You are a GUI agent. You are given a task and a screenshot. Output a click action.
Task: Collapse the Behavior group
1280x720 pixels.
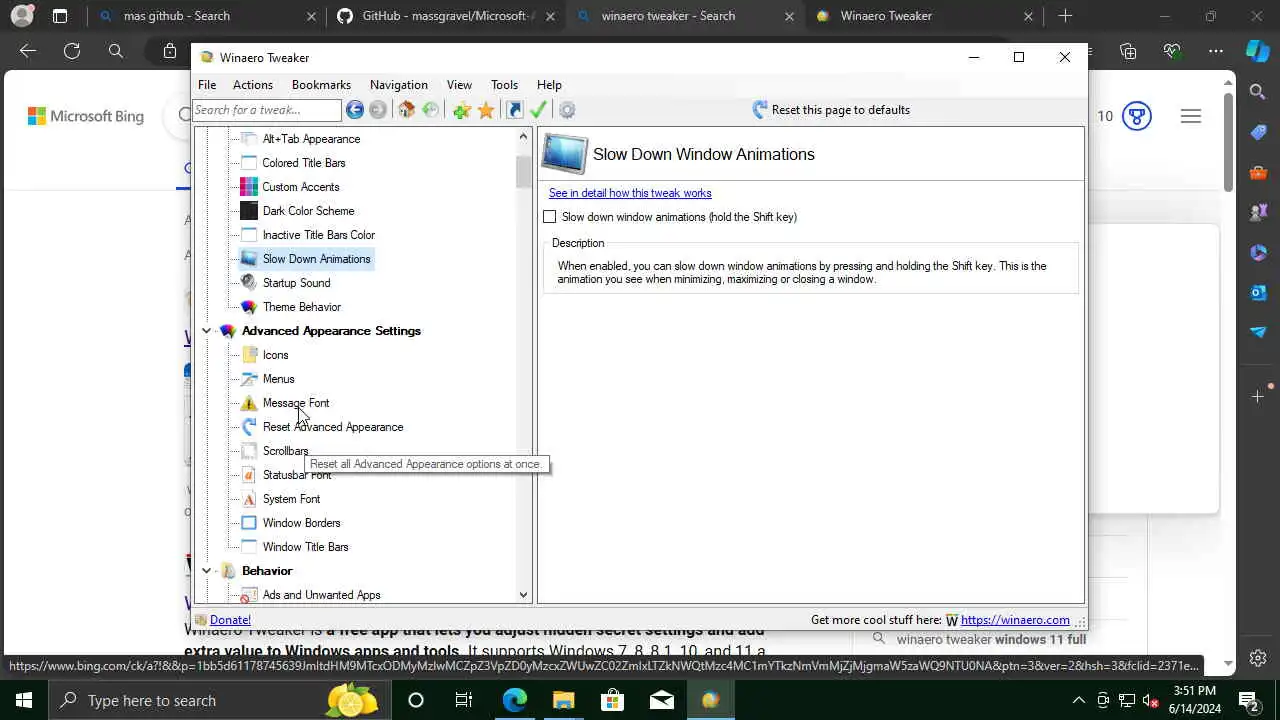207,571
